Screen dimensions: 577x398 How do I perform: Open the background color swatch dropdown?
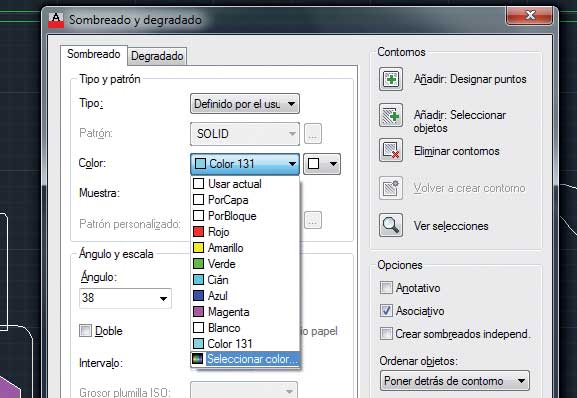[322, 164]
